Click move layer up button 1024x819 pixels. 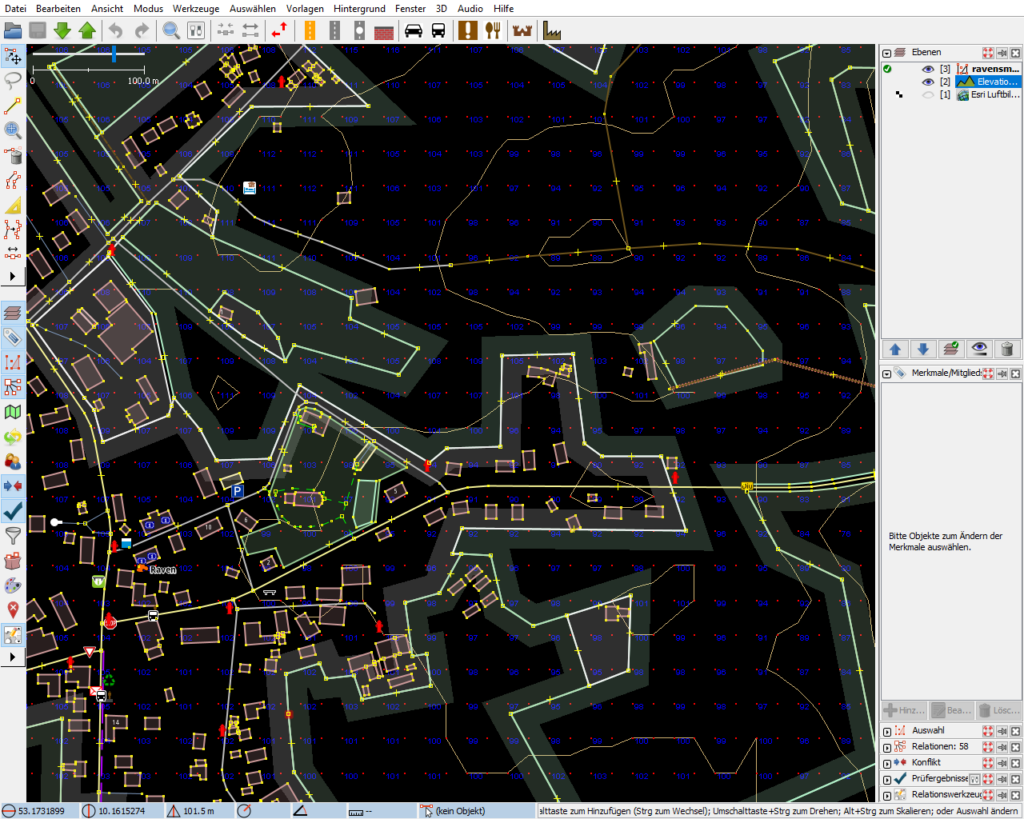(x=895, y=349)
